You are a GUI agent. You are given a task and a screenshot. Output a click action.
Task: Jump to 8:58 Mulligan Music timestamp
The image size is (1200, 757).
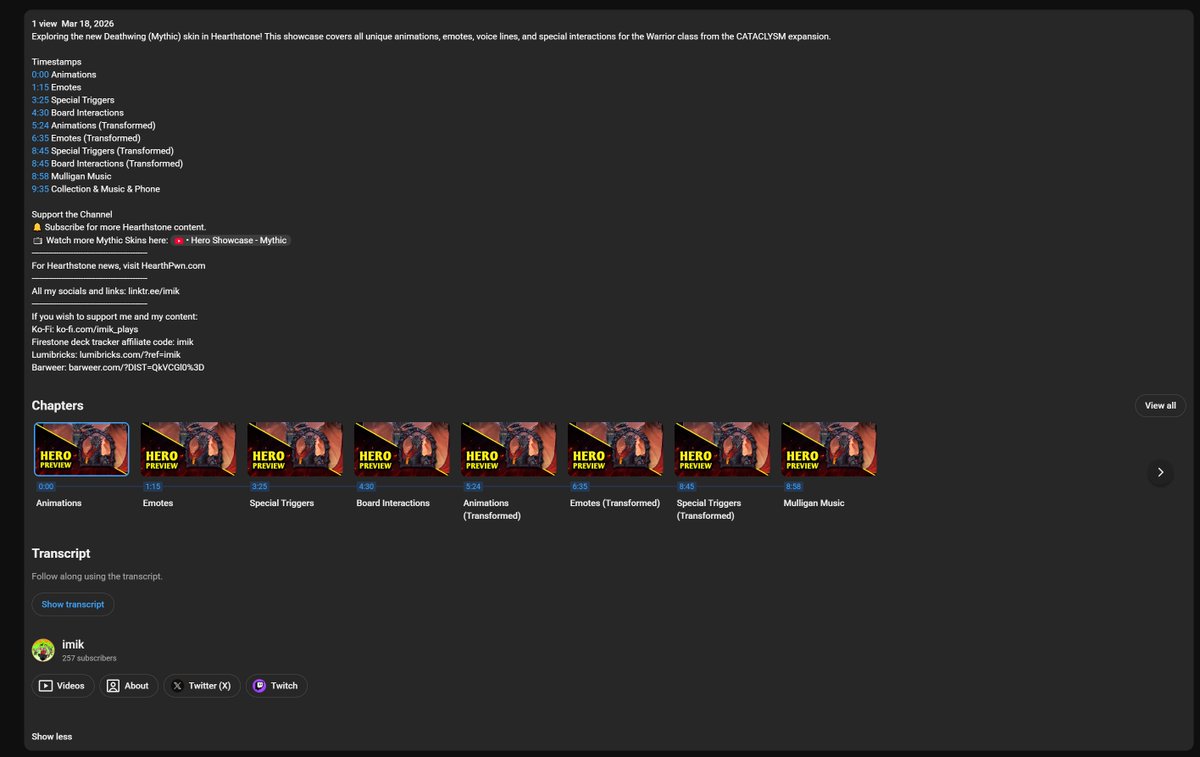click(x=40, y=176)
